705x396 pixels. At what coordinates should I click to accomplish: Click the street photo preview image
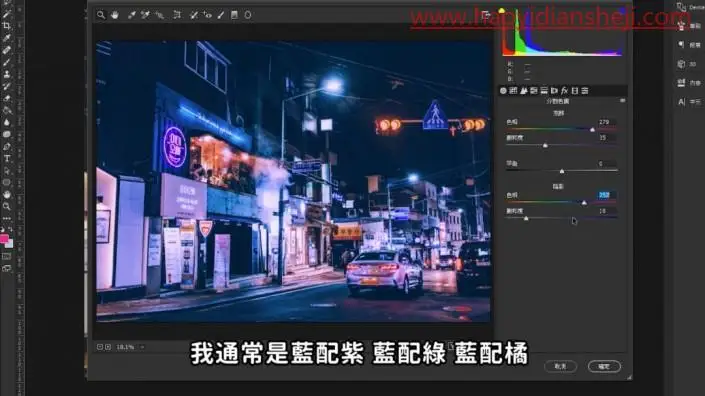tap(293, 181)
